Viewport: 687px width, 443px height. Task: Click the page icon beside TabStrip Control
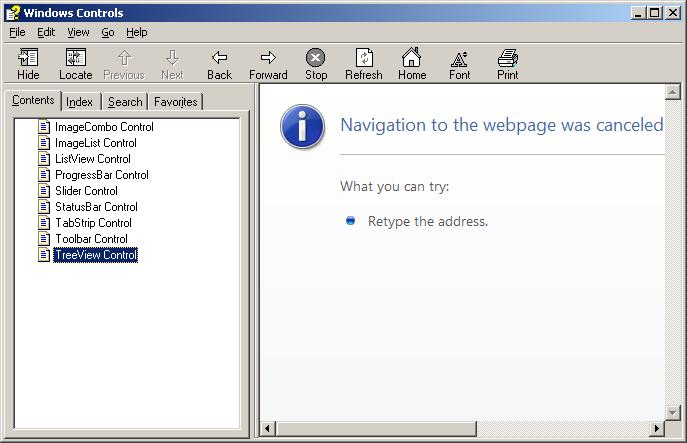click(44, 223)
